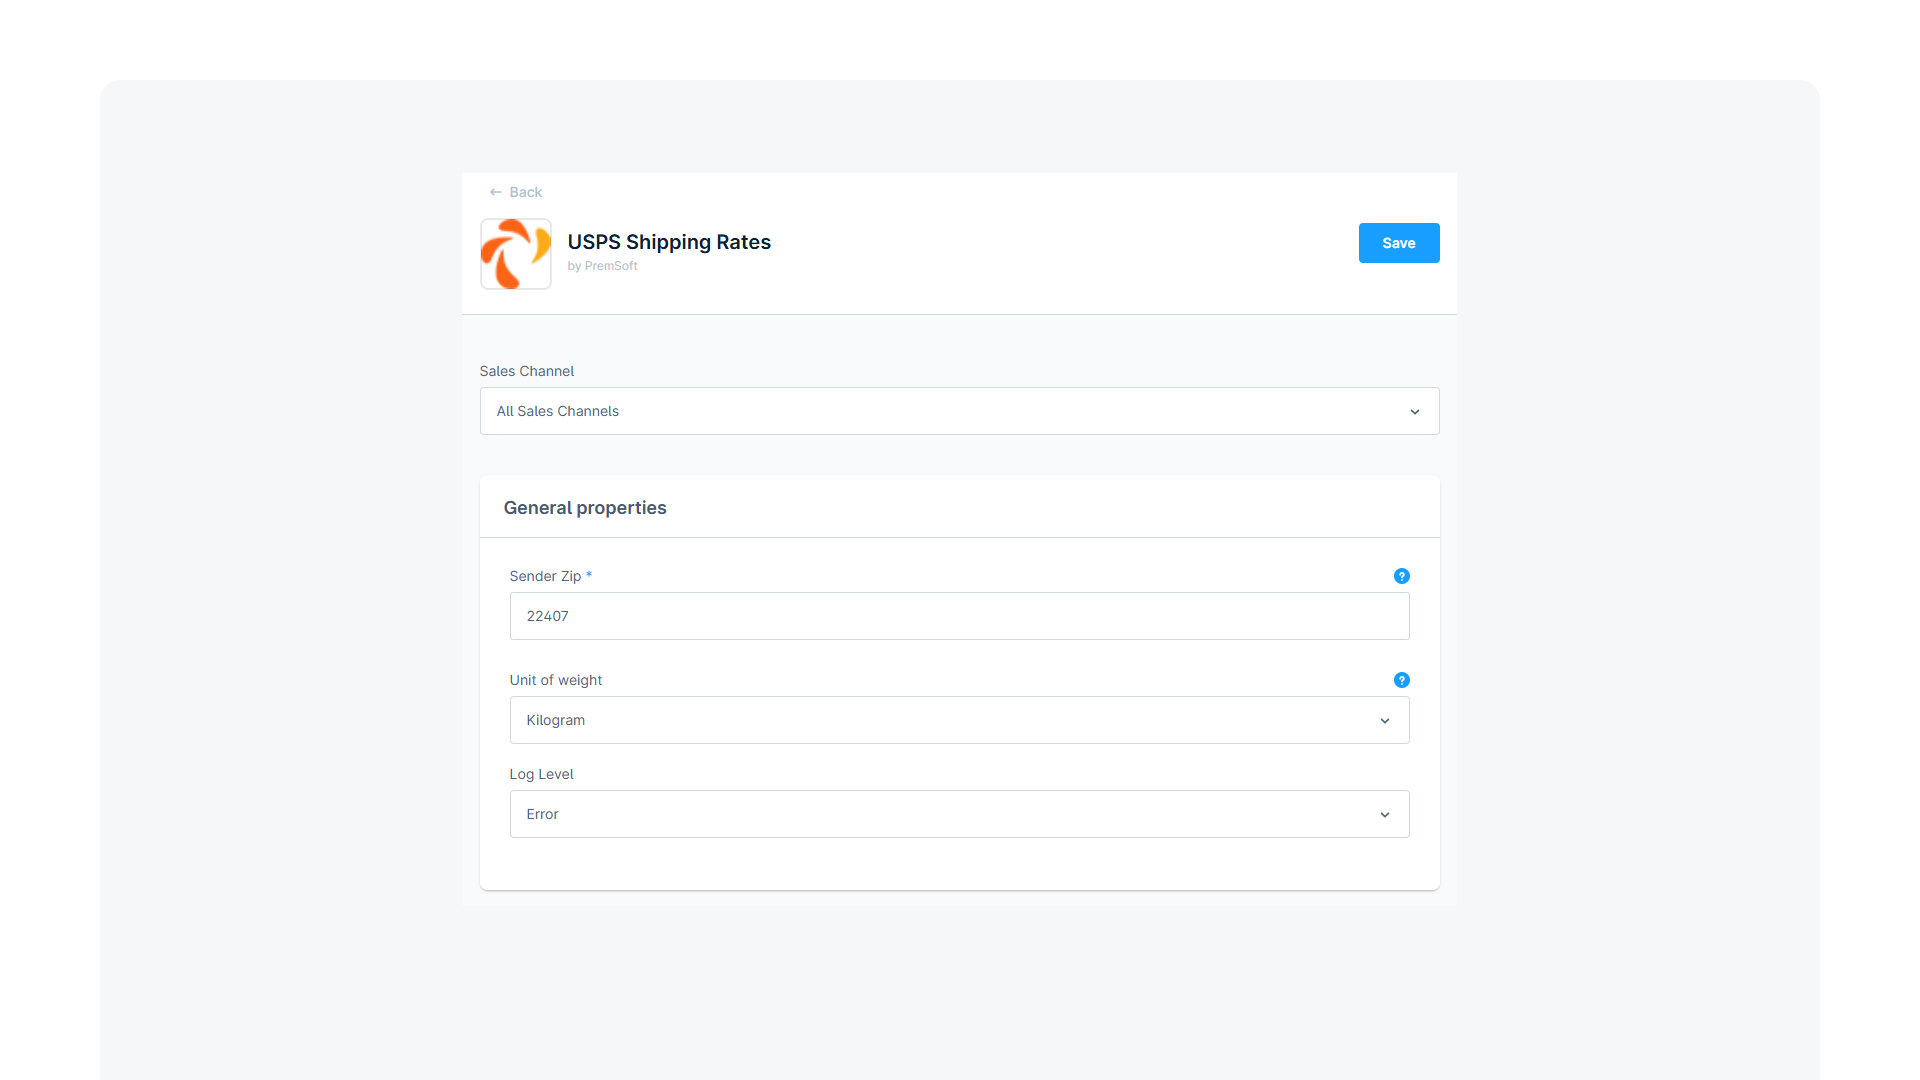Screen dimensions: 1920x1080
Task: Open the All Sales Channels dropdown
Action: pos(960,411)
